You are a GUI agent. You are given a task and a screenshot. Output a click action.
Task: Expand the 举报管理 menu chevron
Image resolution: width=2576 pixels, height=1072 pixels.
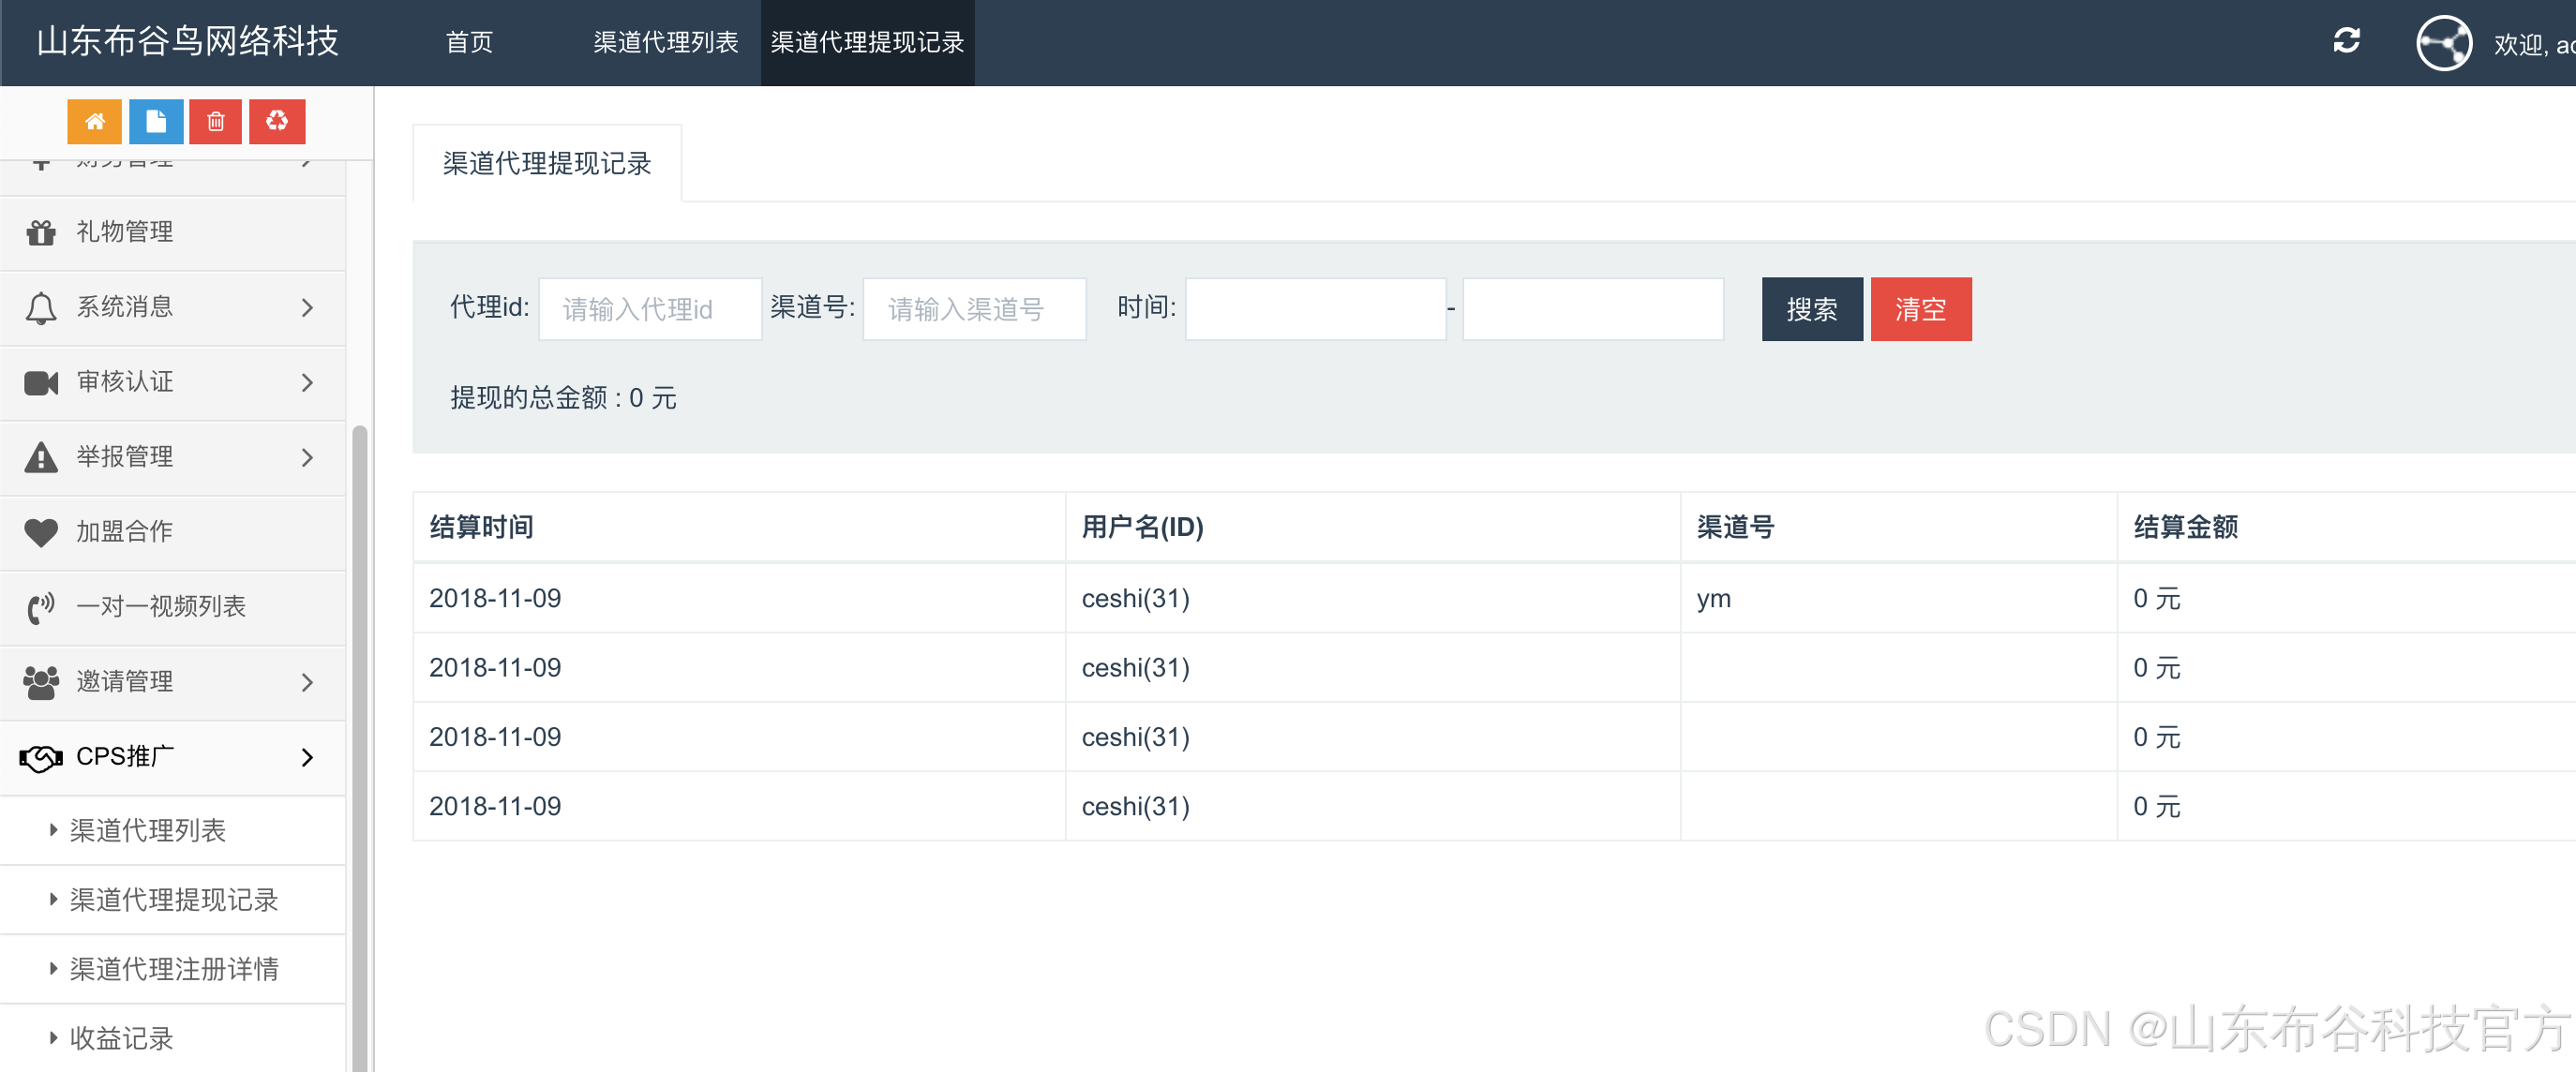tap(307, 458)
